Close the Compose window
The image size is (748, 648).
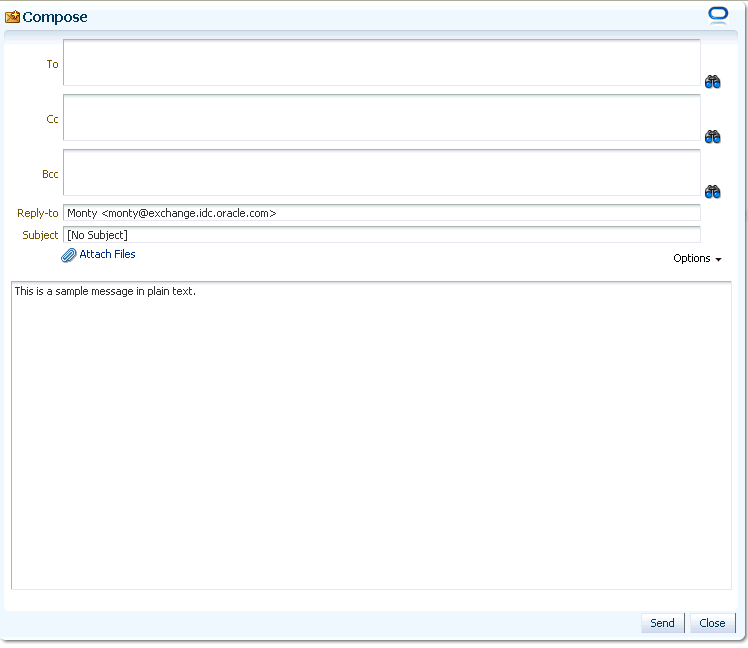[x=712, y=623]
